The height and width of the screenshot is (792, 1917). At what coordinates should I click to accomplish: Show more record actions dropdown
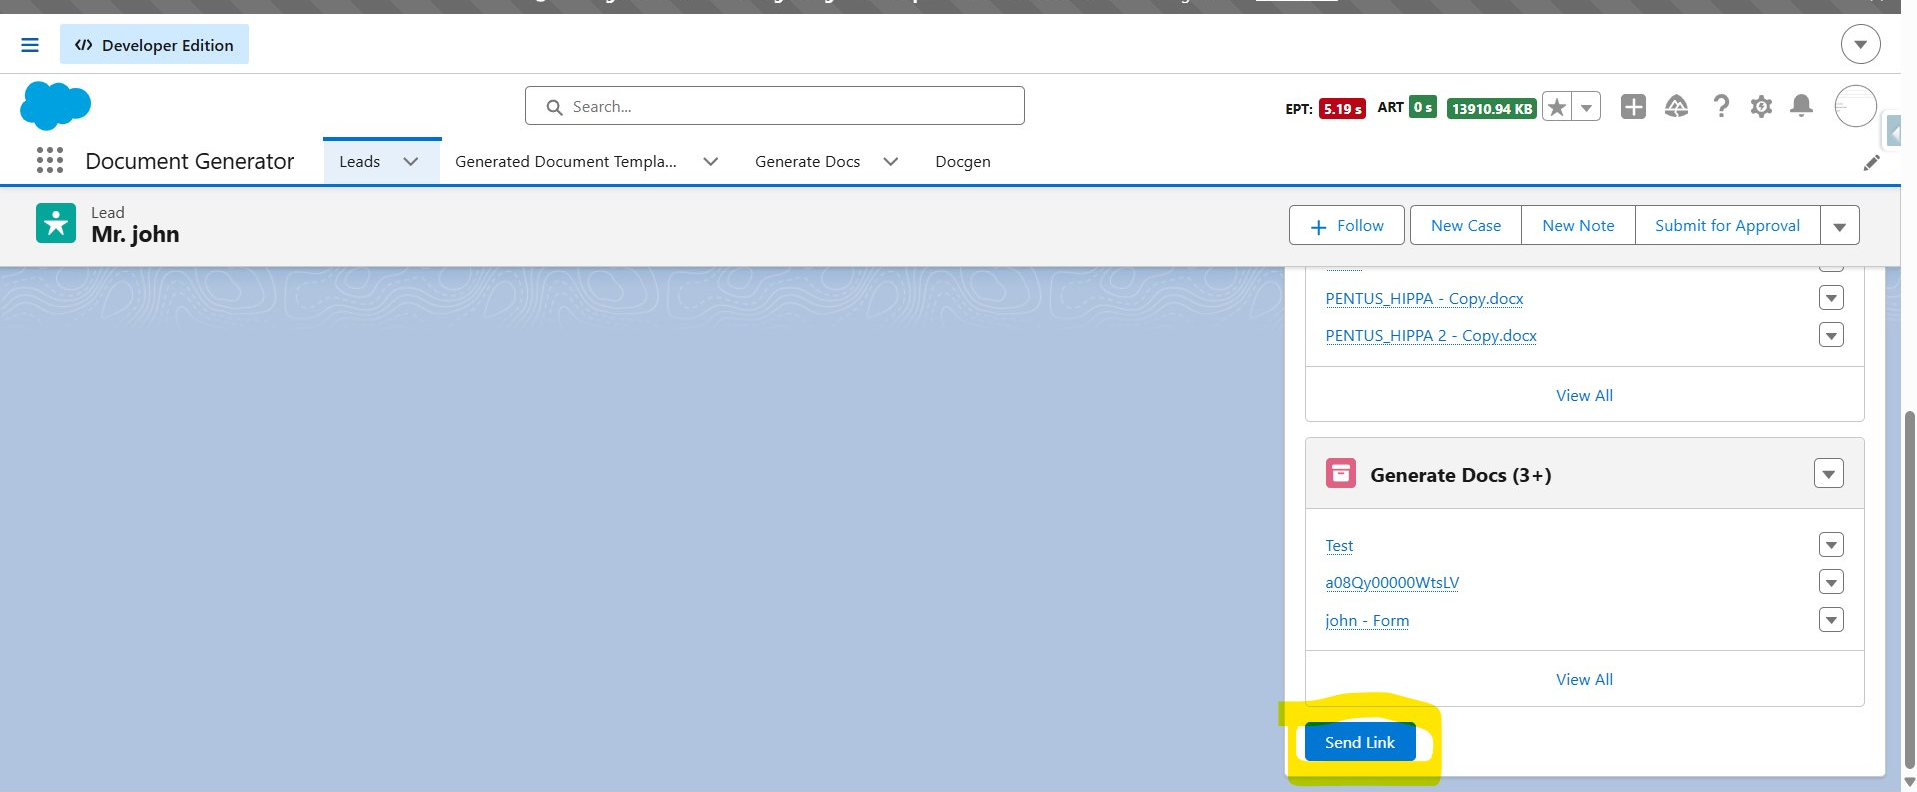pyautogui.click(x=1840, y=225)
